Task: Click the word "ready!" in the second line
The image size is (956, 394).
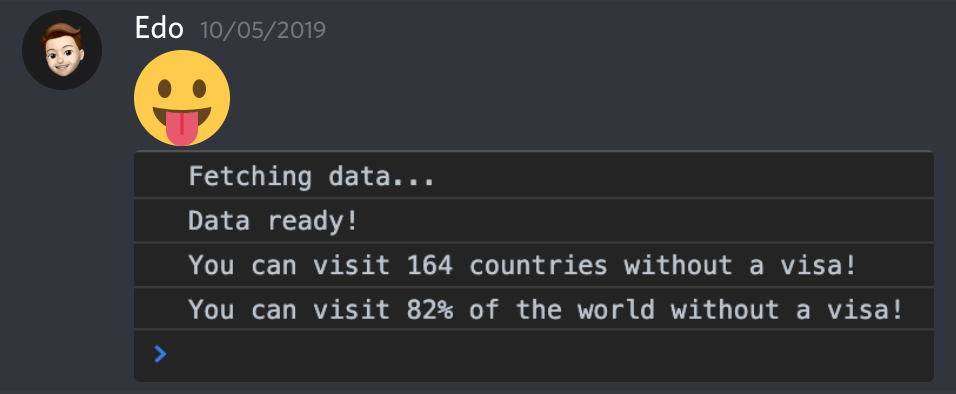Action: (x=313, y=221)
